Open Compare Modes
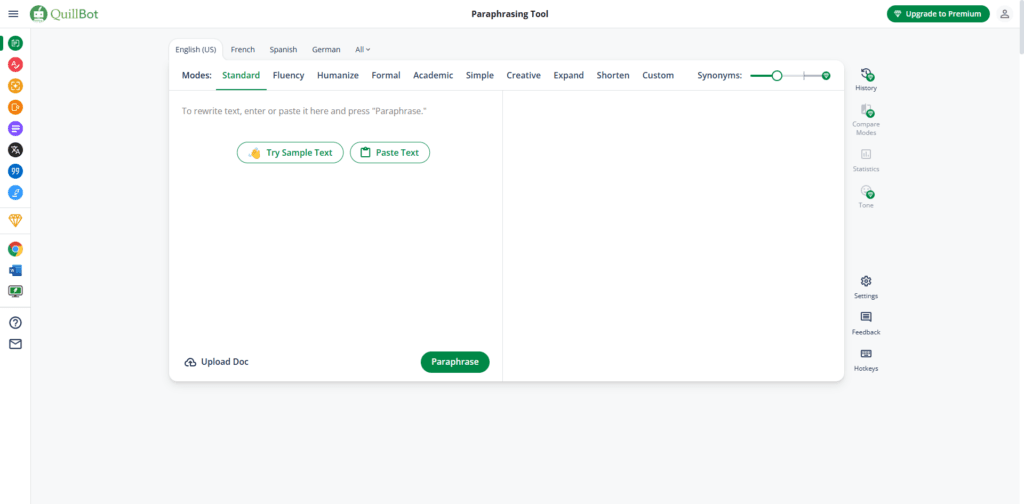The image size is (1024, 504). (x=866, y=119)
